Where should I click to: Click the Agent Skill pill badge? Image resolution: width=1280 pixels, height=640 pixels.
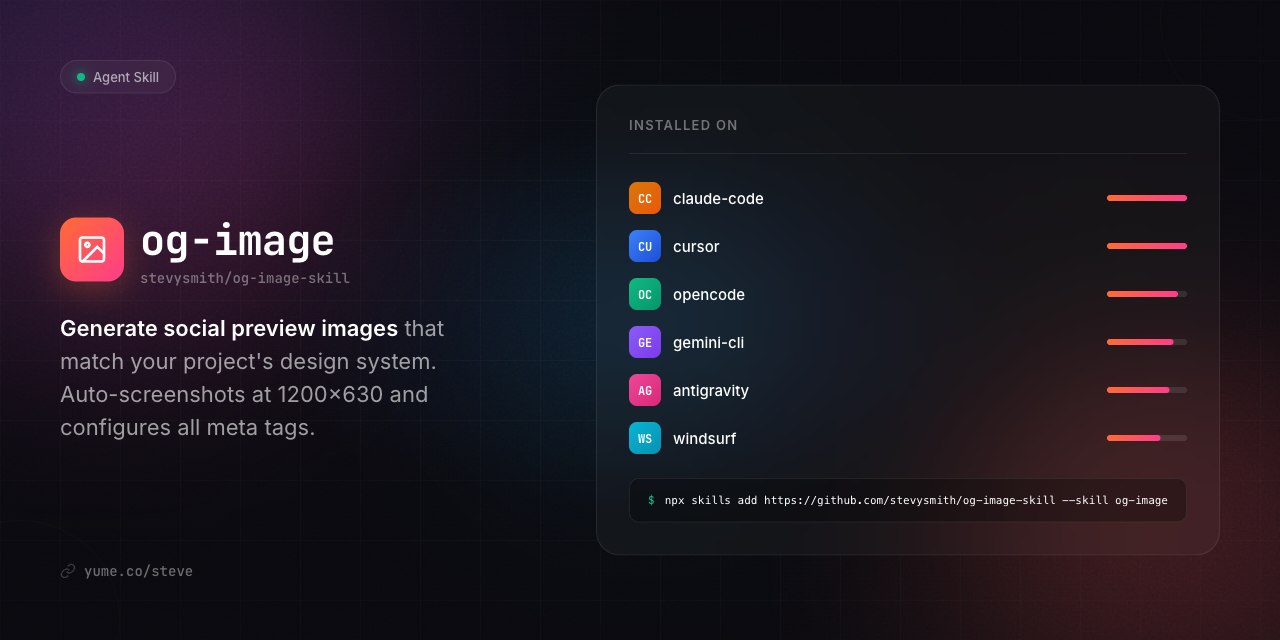click(x=118, y=77)
